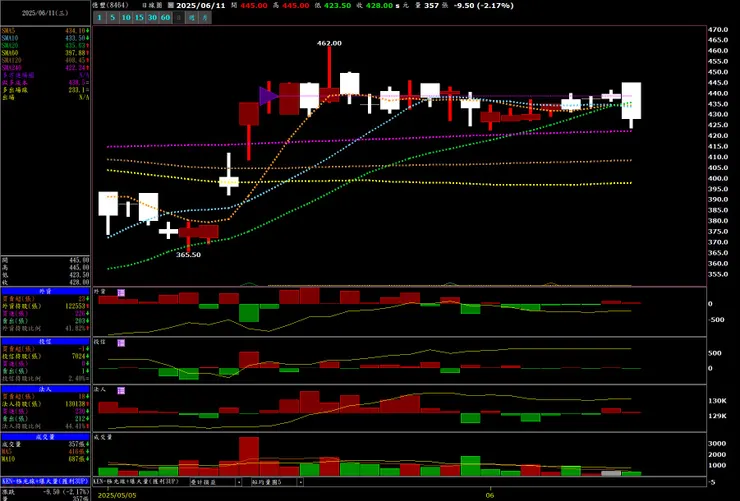Click the 365.50 low price label
The height and width of the screenshot is (501, 740).
pyautogui.click(x=188, y=255)
